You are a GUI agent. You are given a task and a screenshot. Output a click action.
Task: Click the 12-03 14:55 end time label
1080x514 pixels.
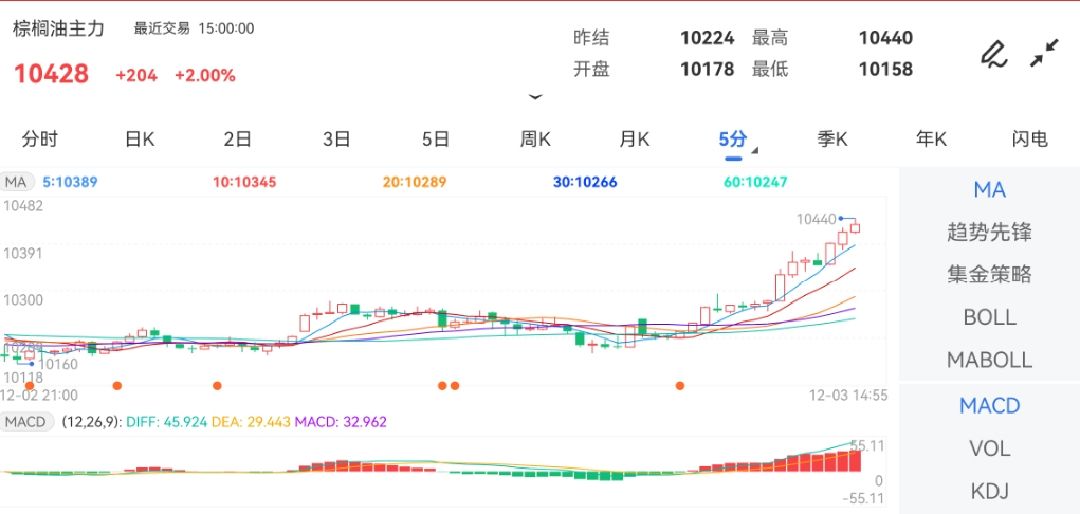[x=848, y=395]
